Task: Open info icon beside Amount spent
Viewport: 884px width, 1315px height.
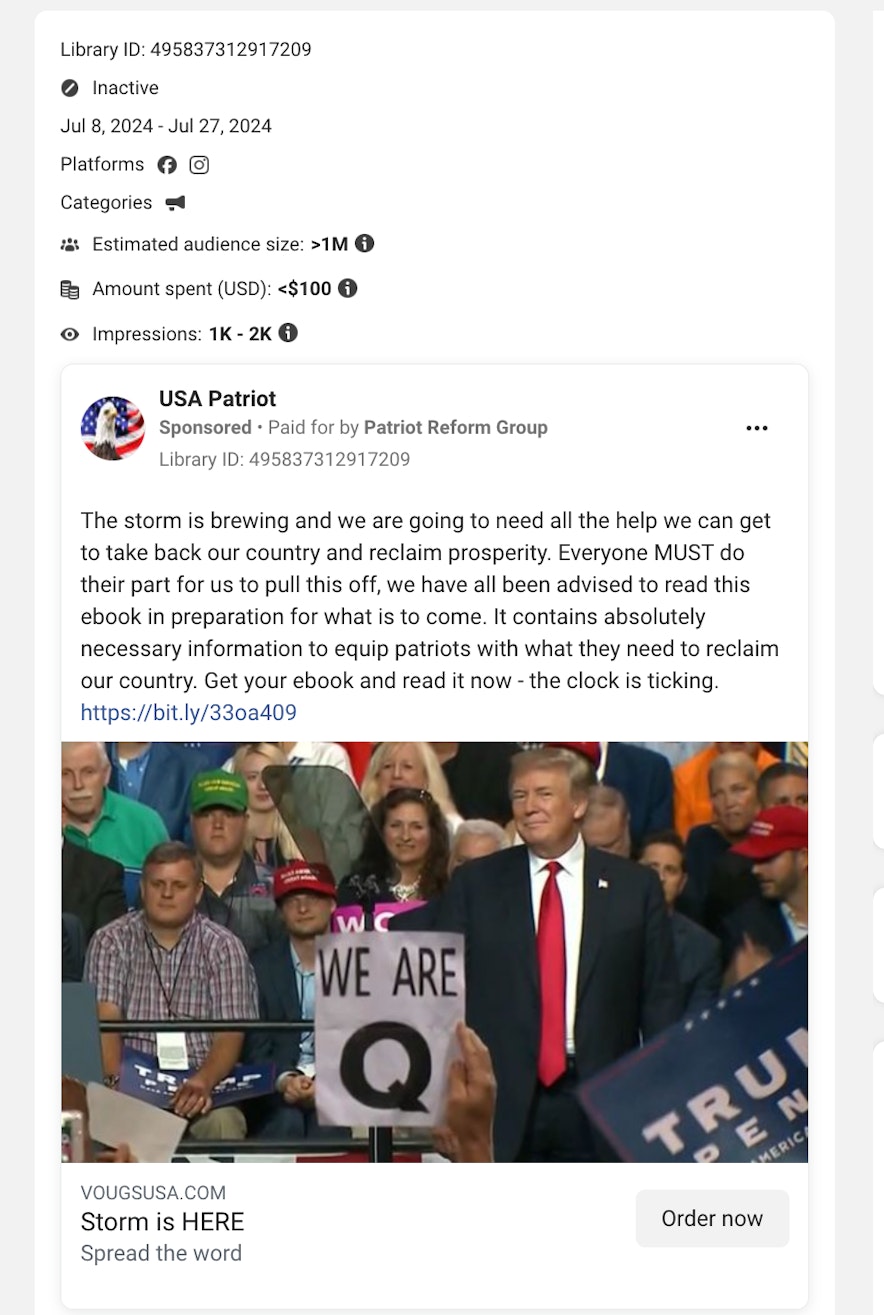Action: click(x=347, y=288)
